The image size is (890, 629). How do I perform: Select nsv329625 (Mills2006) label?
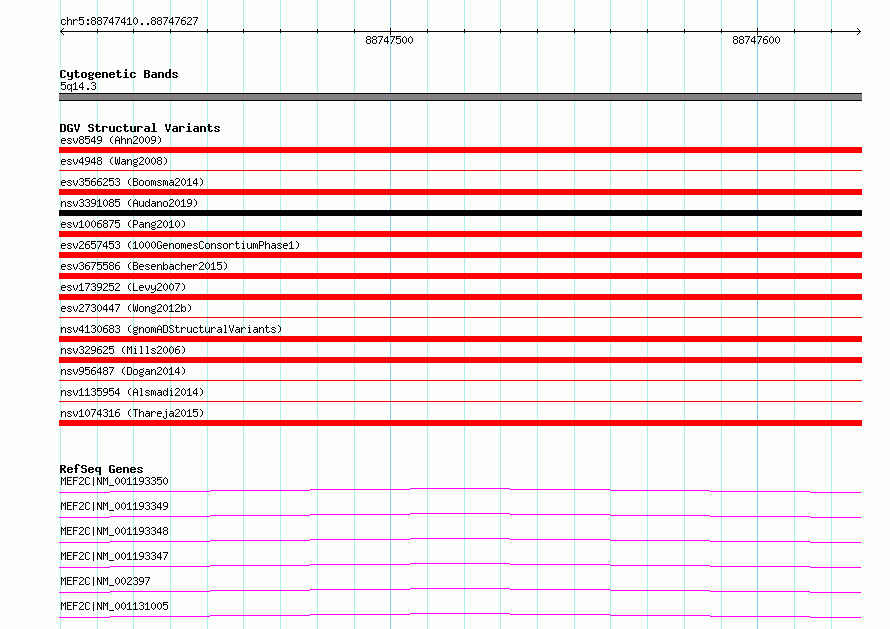pyautogui.click(x=123, y=350)
